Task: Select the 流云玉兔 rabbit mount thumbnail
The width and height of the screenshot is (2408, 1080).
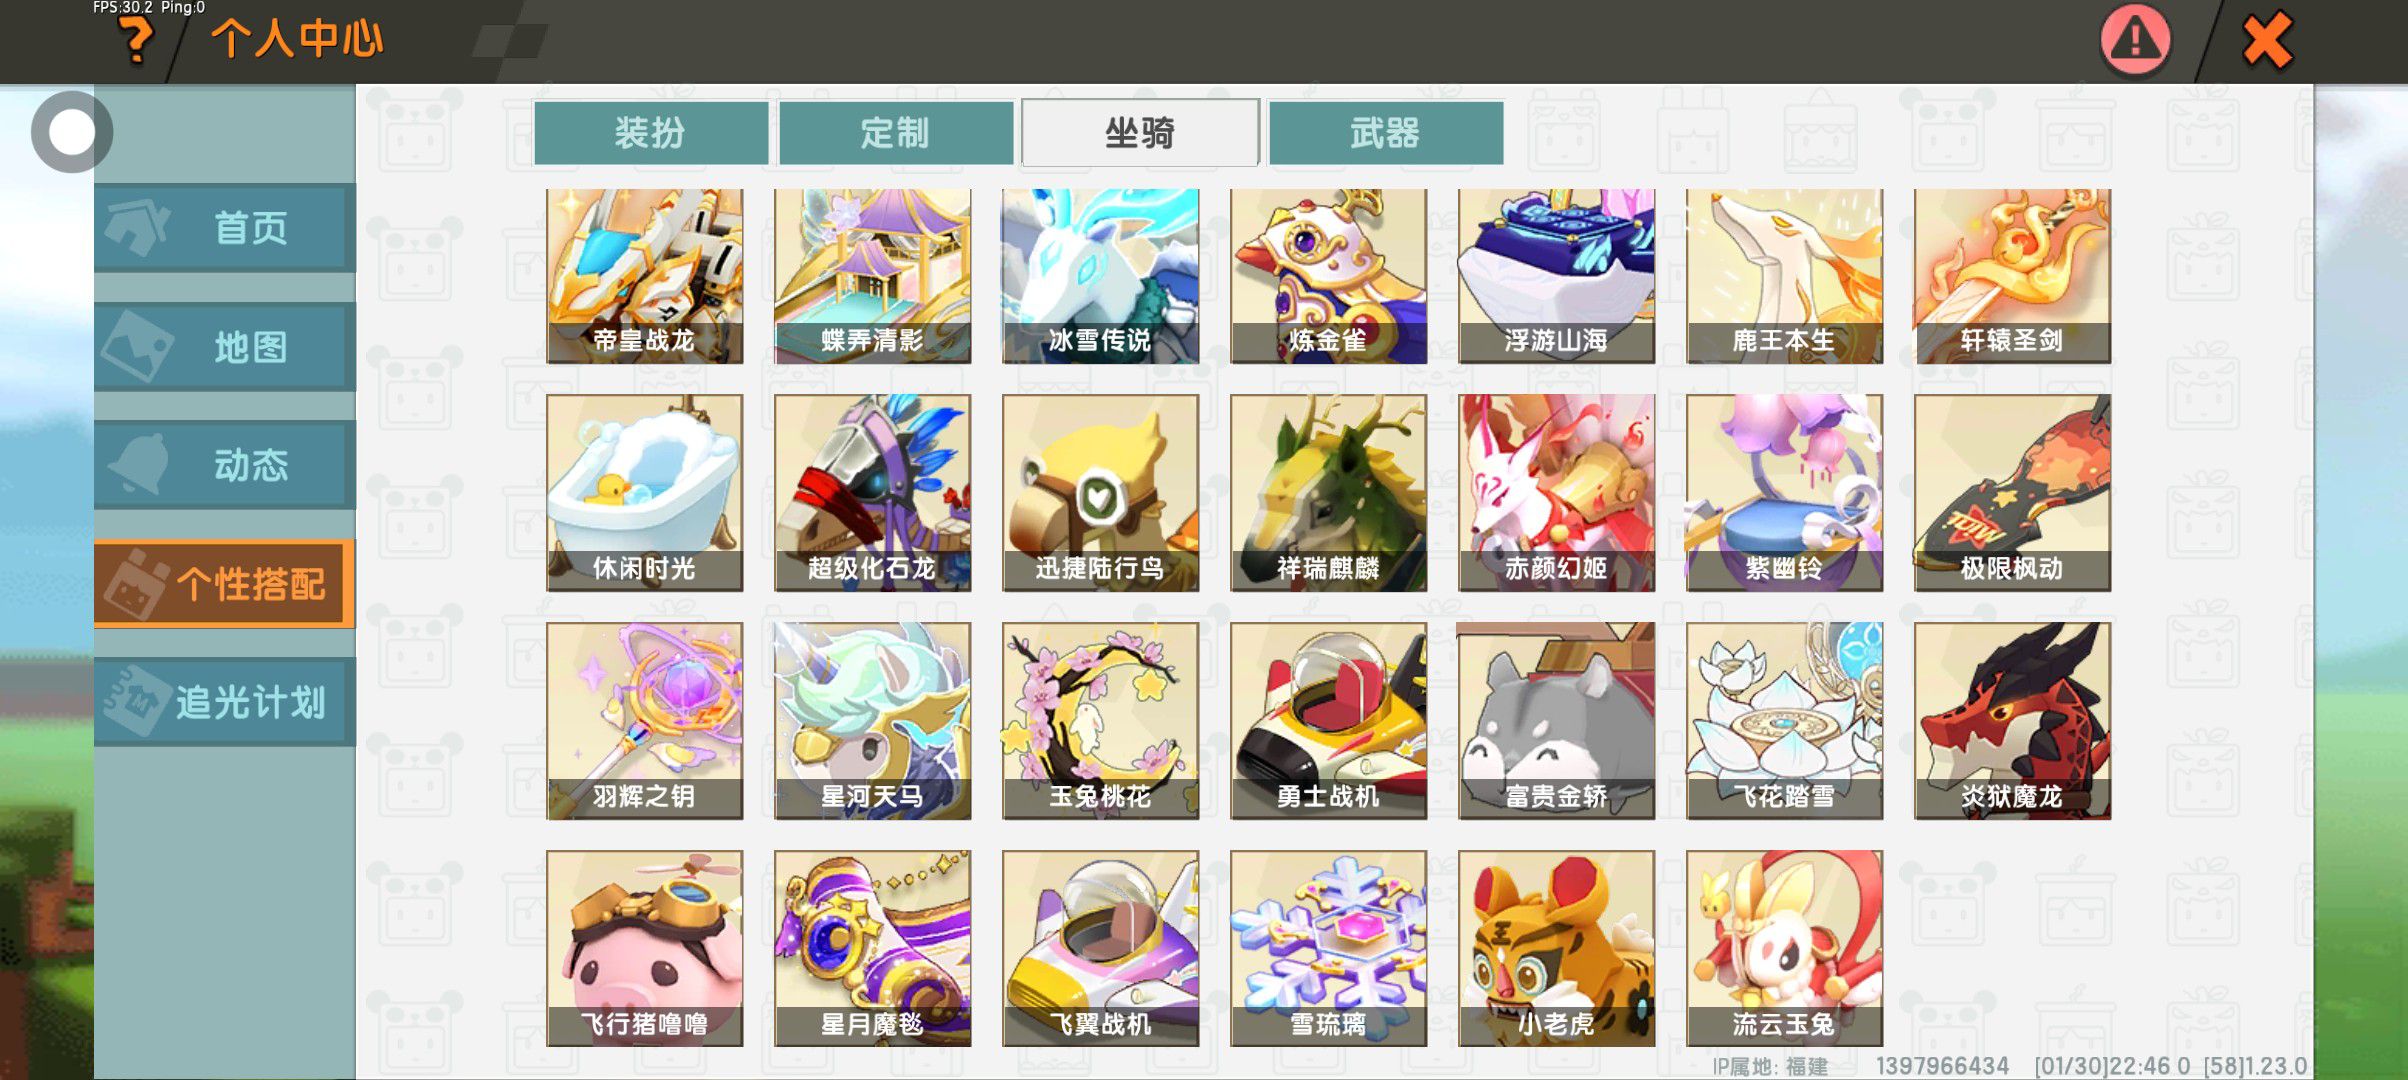Action: [x=1784, y=948]
